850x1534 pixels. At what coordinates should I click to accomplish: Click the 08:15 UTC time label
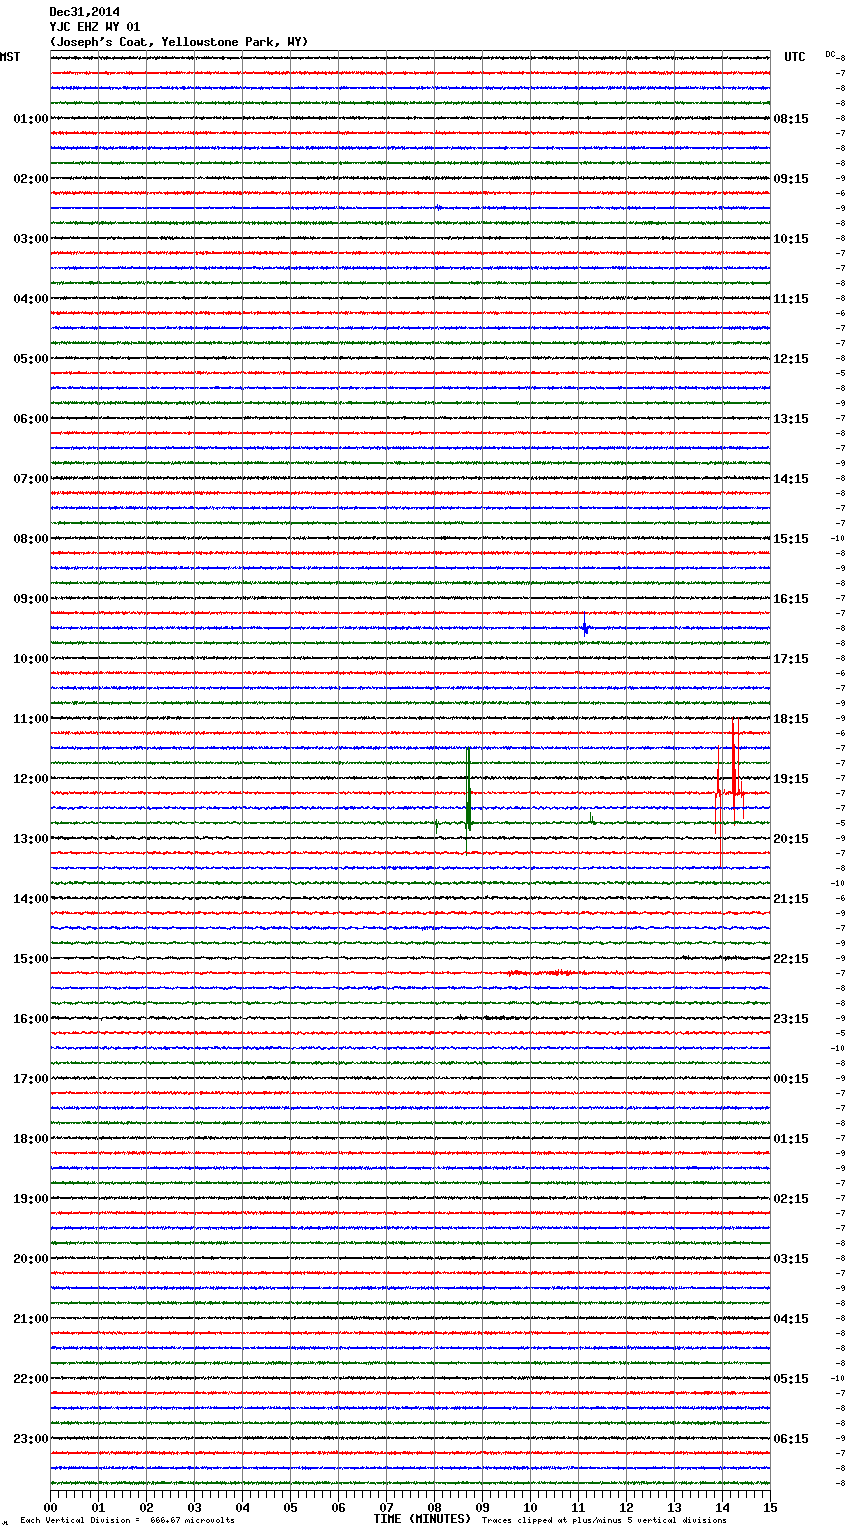tap(791, 119)
